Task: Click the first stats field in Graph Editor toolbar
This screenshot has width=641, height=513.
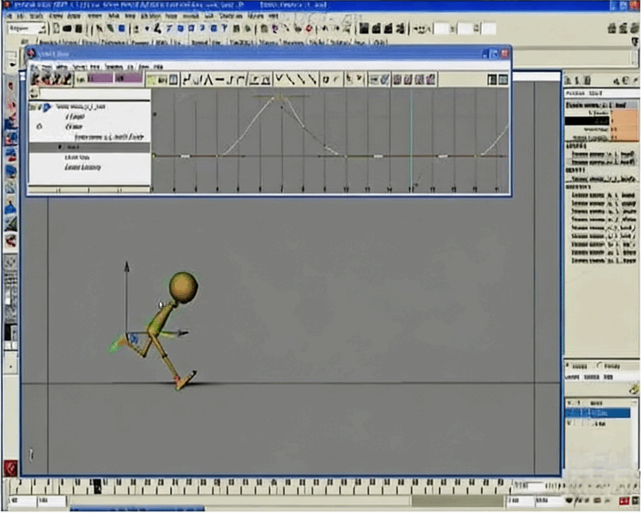Action: tap(101, 78)
